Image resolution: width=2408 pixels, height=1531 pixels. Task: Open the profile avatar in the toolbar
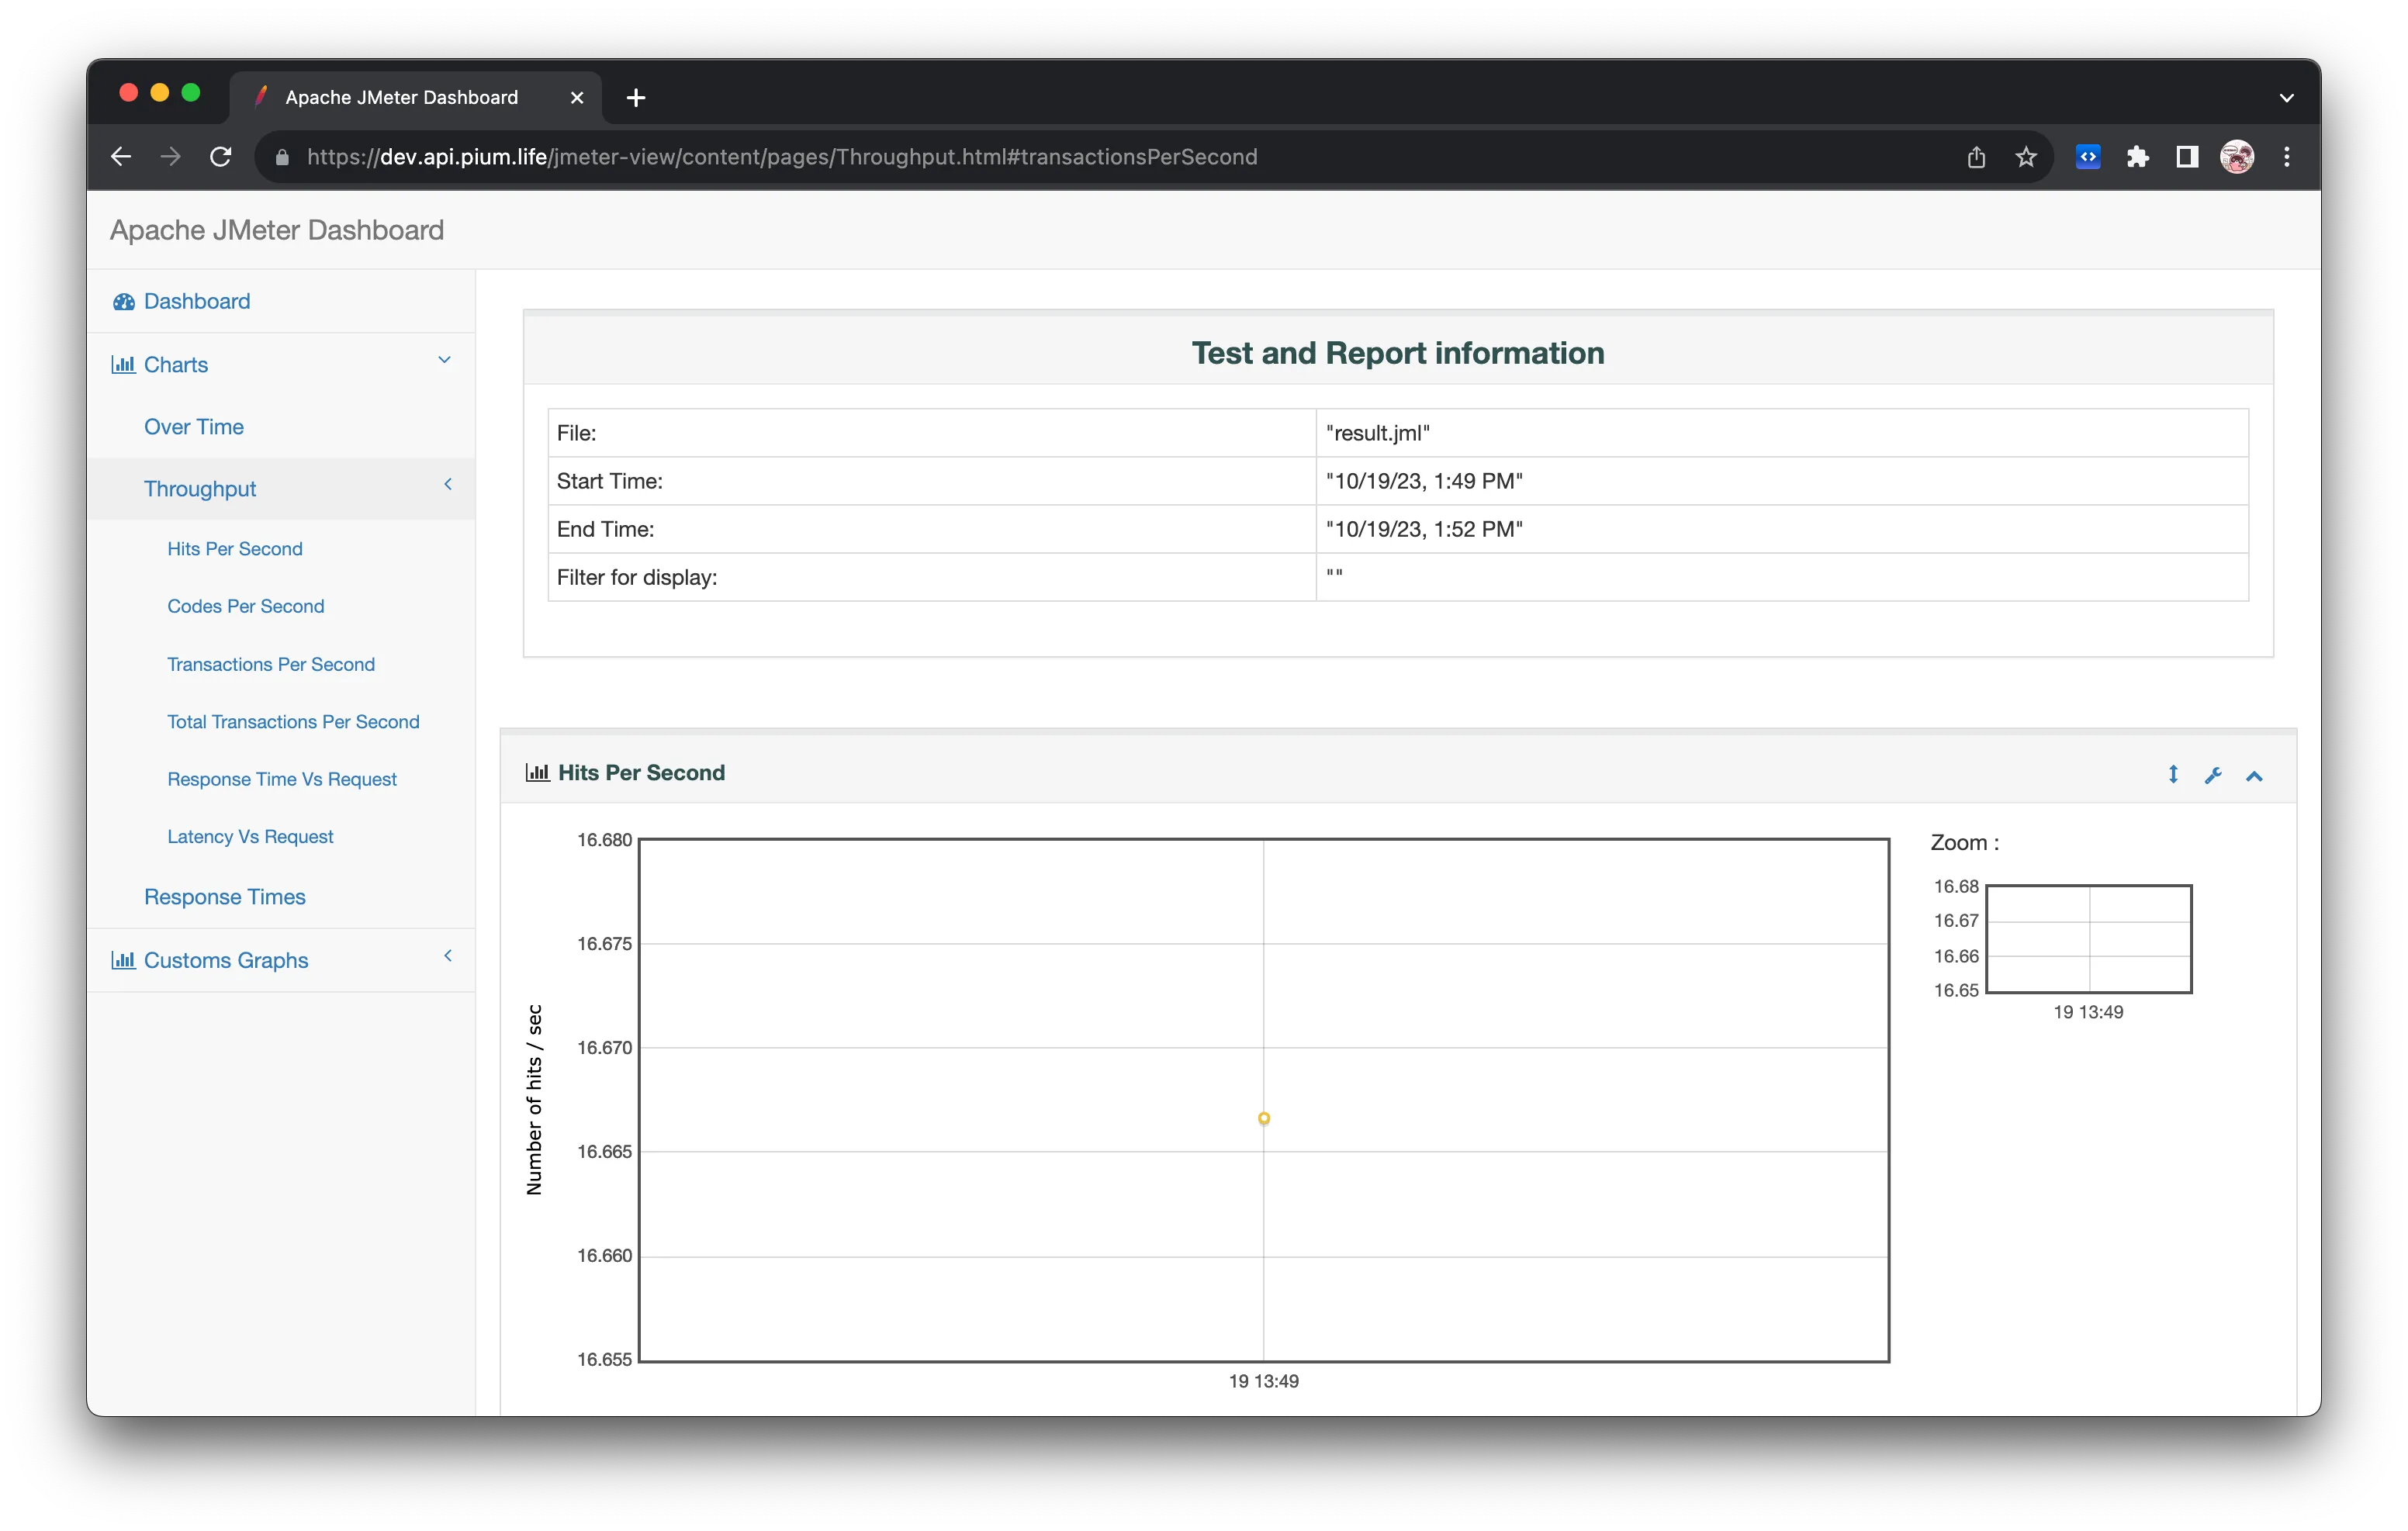coord(2237,157)
